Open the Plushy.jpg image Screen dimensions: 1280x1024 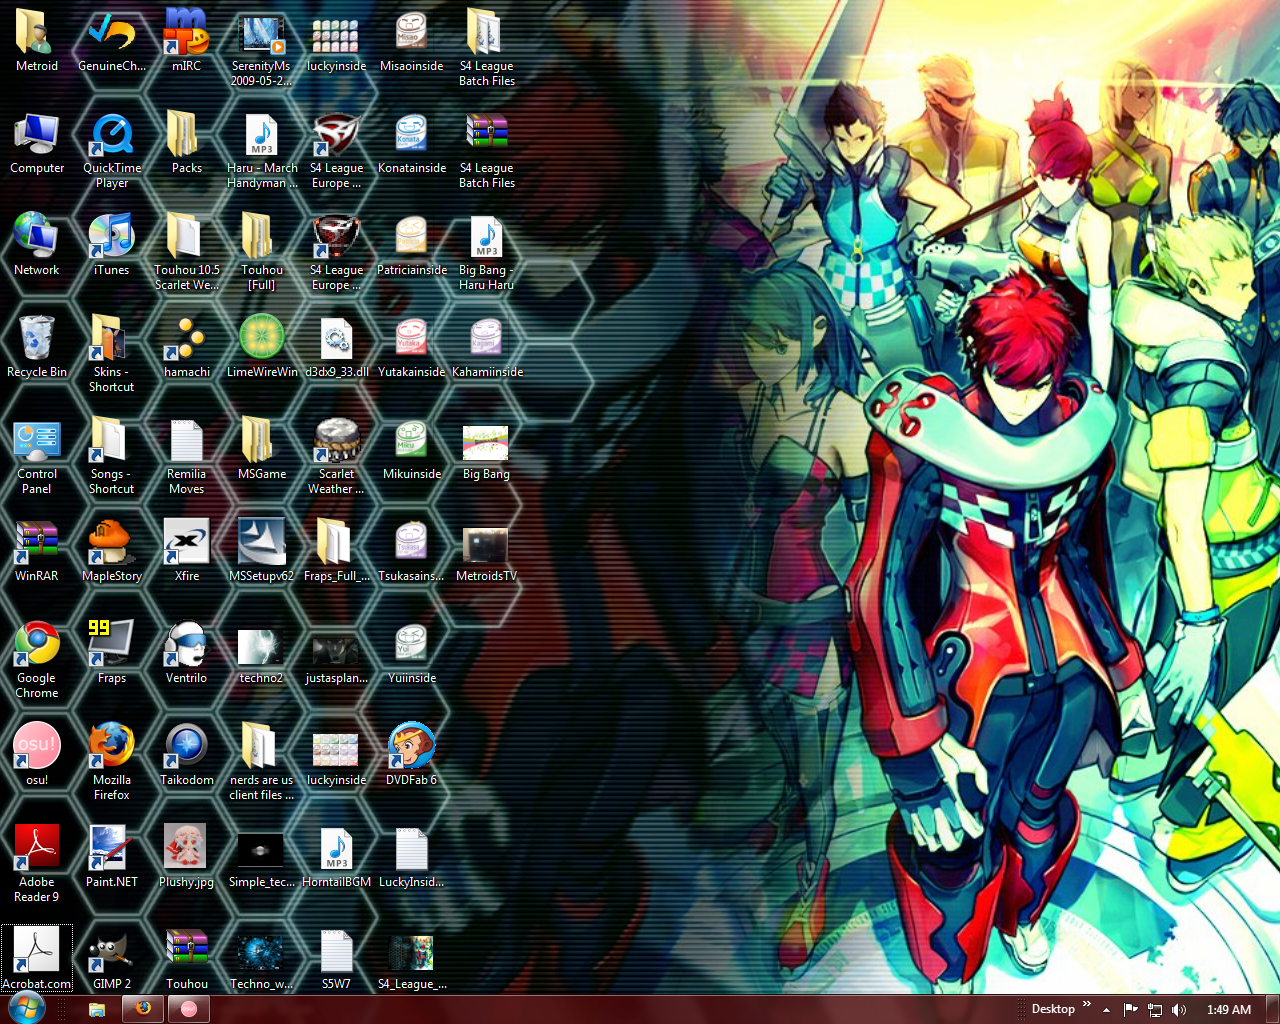click(x=187, y=857)
